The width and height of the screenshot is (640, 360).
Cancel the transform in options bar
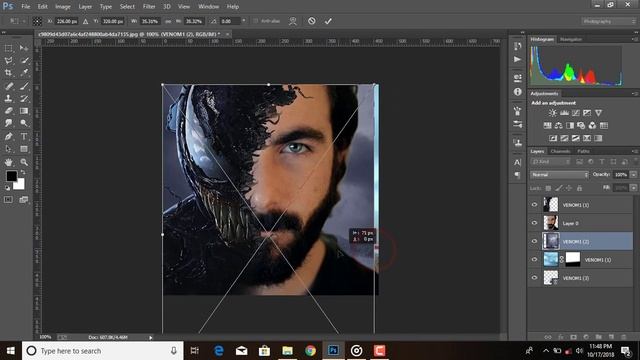pos(311,21)
